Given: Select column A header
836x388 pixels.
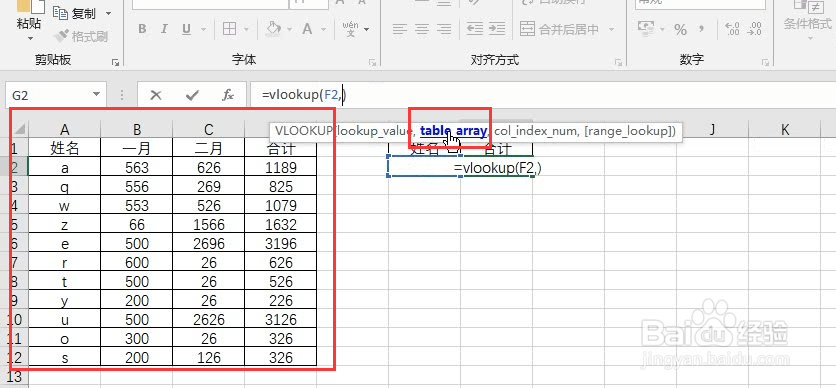Looking at the screenshot, I should (65, 129).
